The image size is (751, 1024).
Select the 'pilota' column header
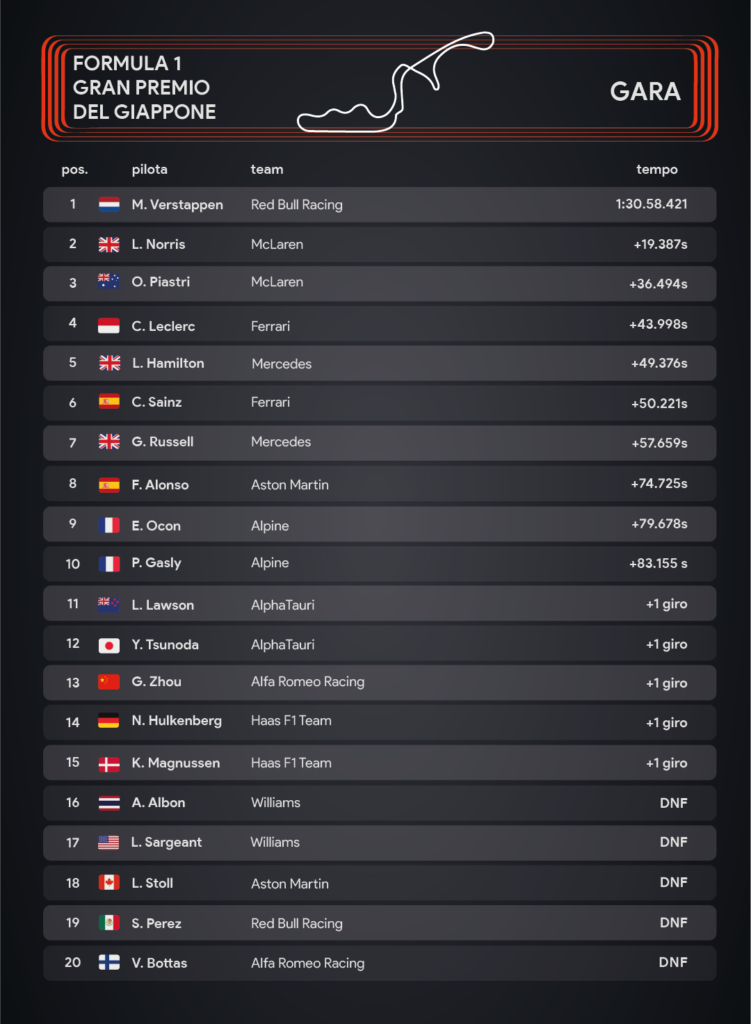[x=150, y=170]
